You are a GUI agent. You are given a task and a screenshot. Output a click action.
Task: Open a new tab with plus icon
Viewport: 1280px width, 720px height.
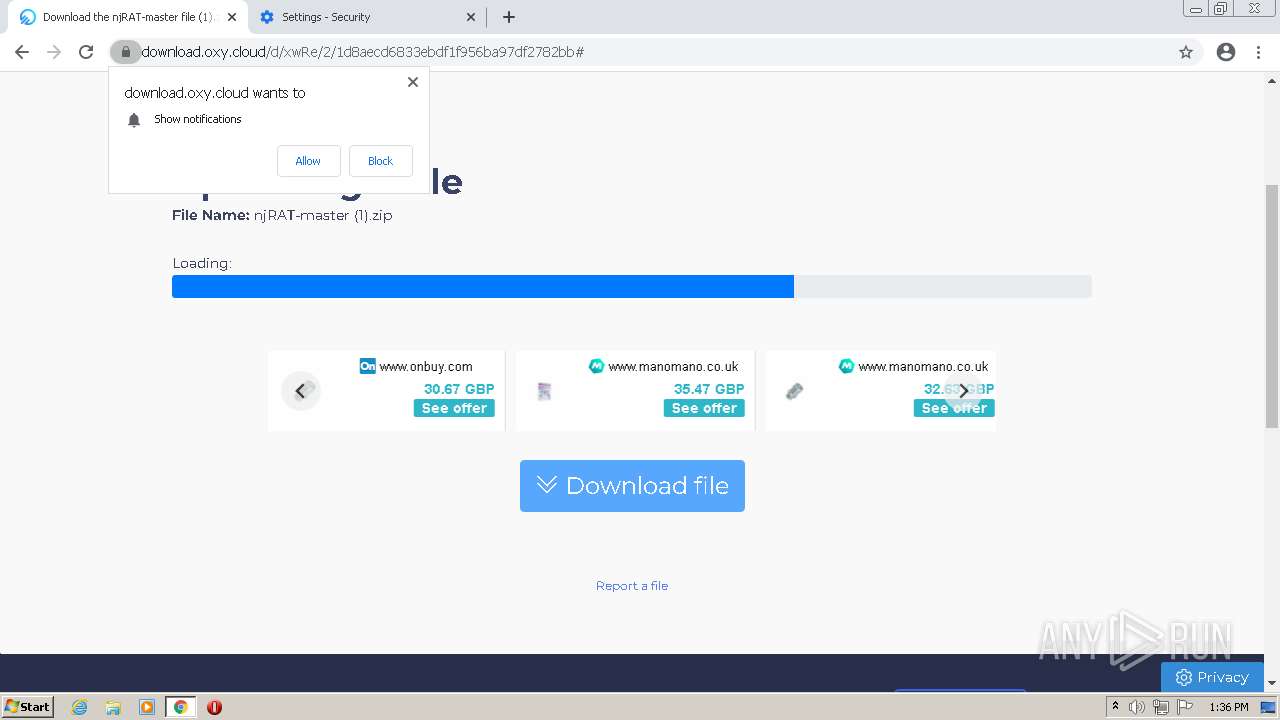[x=508, y=17]
